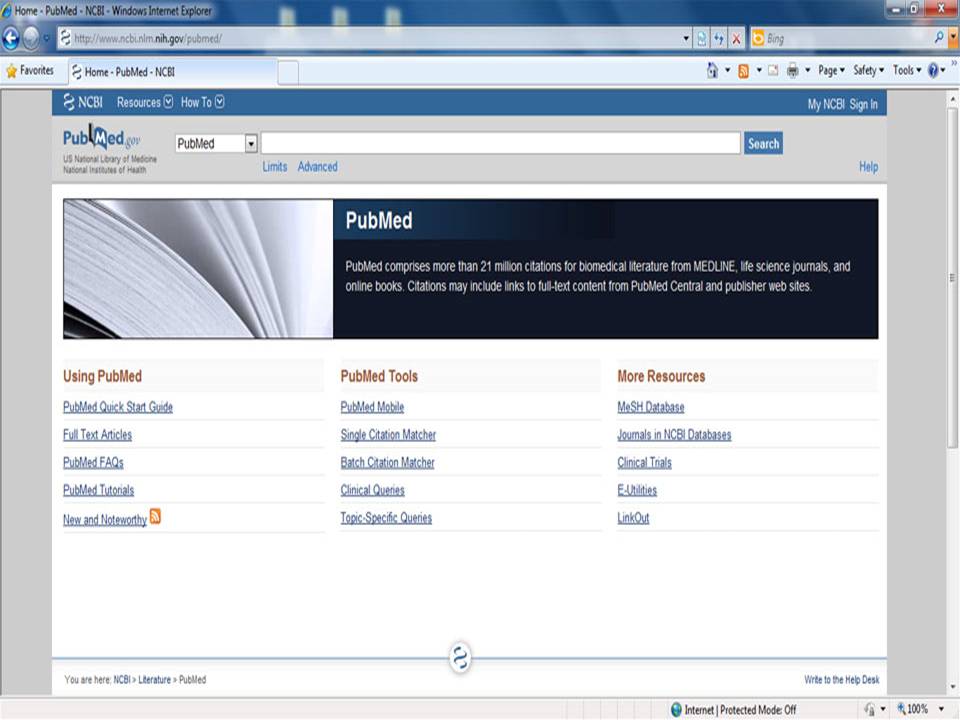The width and height of the screenshot is (960, 720).
Task: Open the New and Noteworthy link
Action: 105,519
